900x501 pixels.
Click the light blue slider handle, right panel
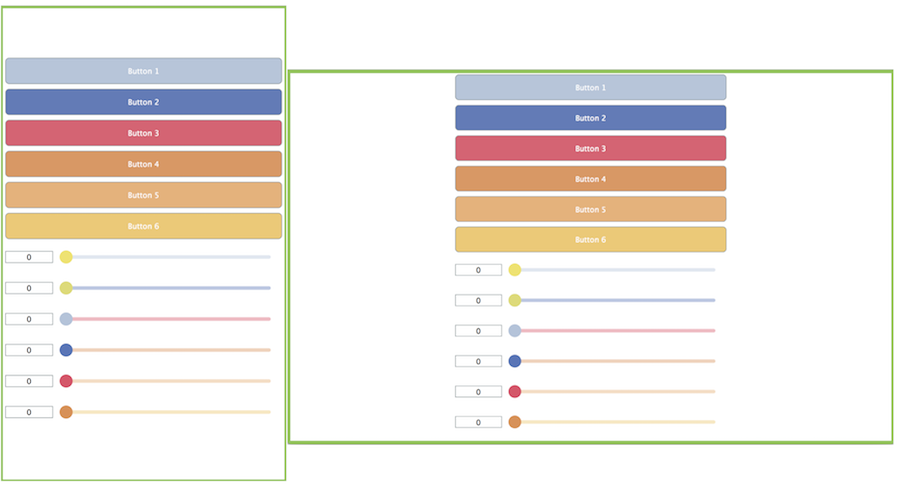coord(515,331)
